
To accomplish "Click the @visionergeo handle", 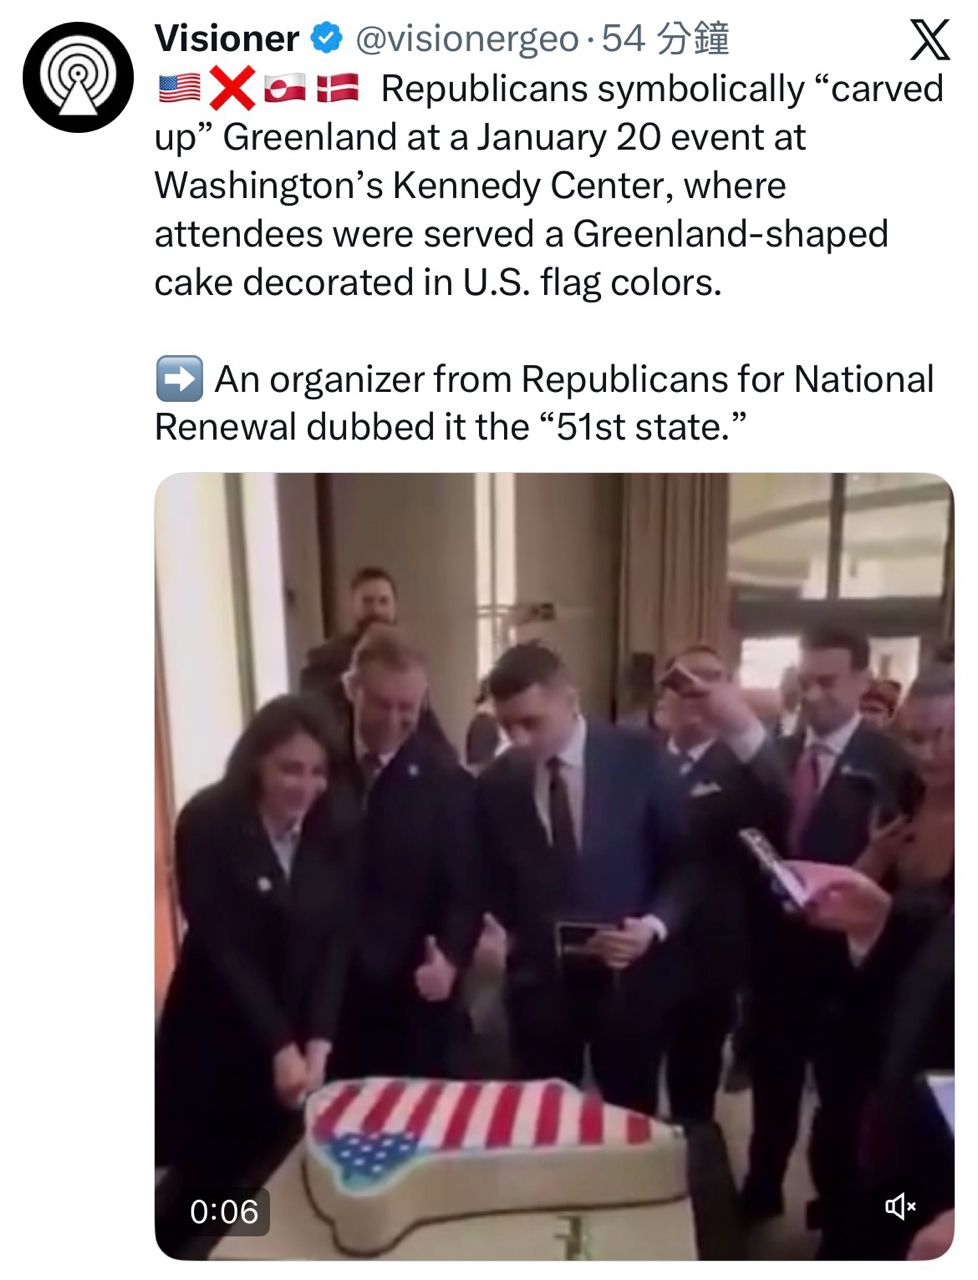I will click(x=467, y=39).
